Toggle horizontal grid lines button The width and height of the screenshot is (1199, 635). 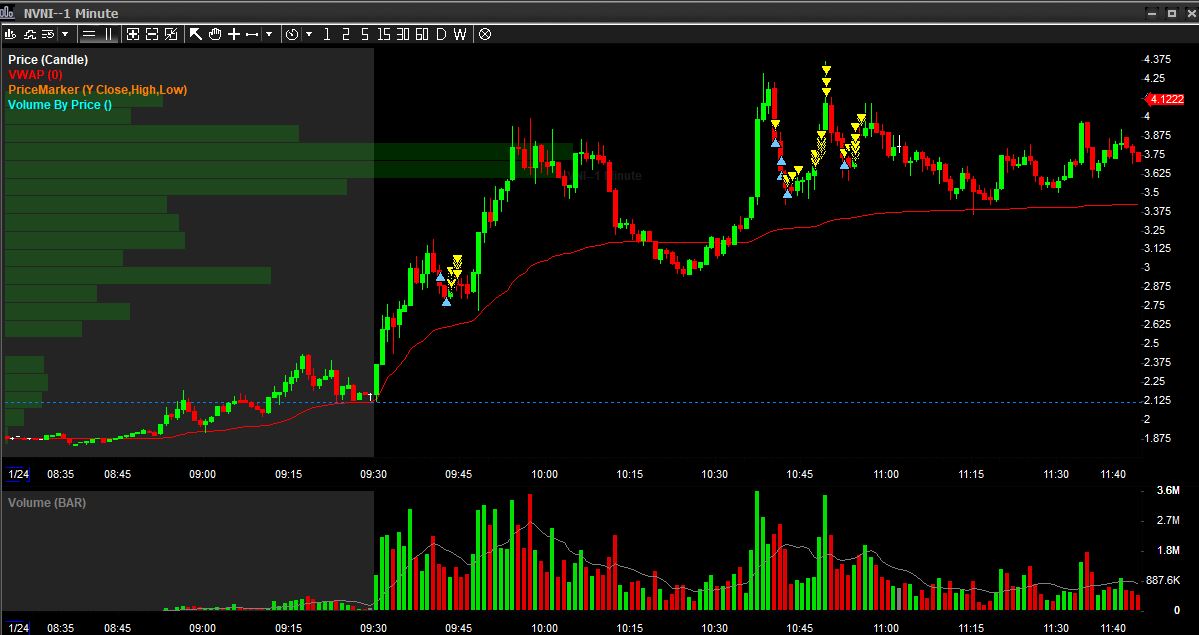[x=89, y=34]
